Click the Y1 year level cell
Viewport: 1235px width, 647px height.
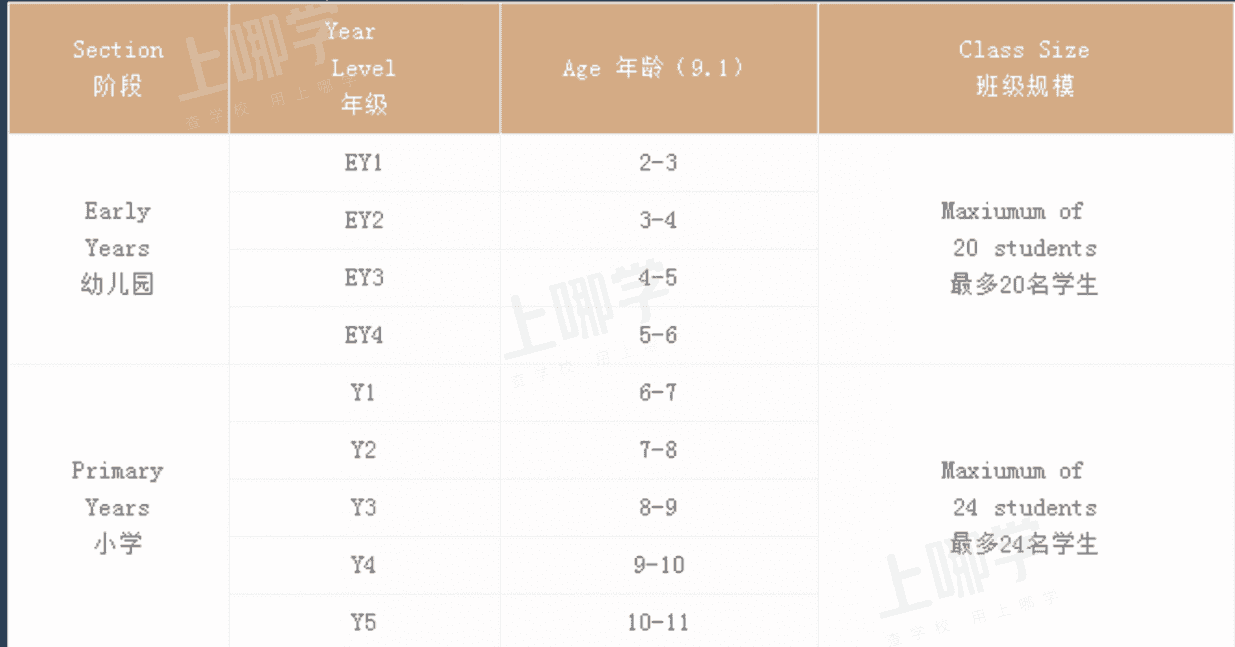point(364,393)
